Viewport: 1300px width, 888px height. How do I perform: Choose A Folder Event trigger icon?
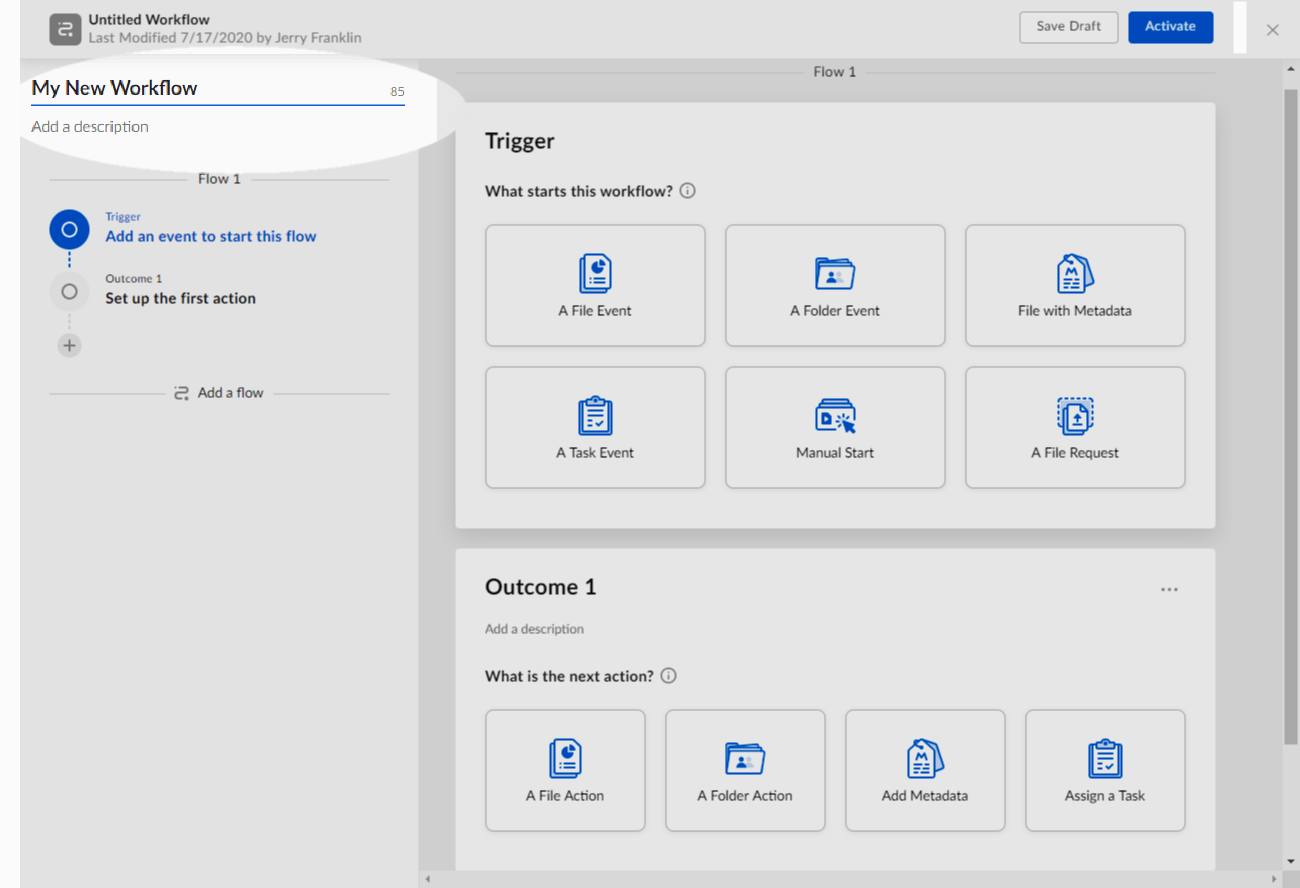point(835,273)
